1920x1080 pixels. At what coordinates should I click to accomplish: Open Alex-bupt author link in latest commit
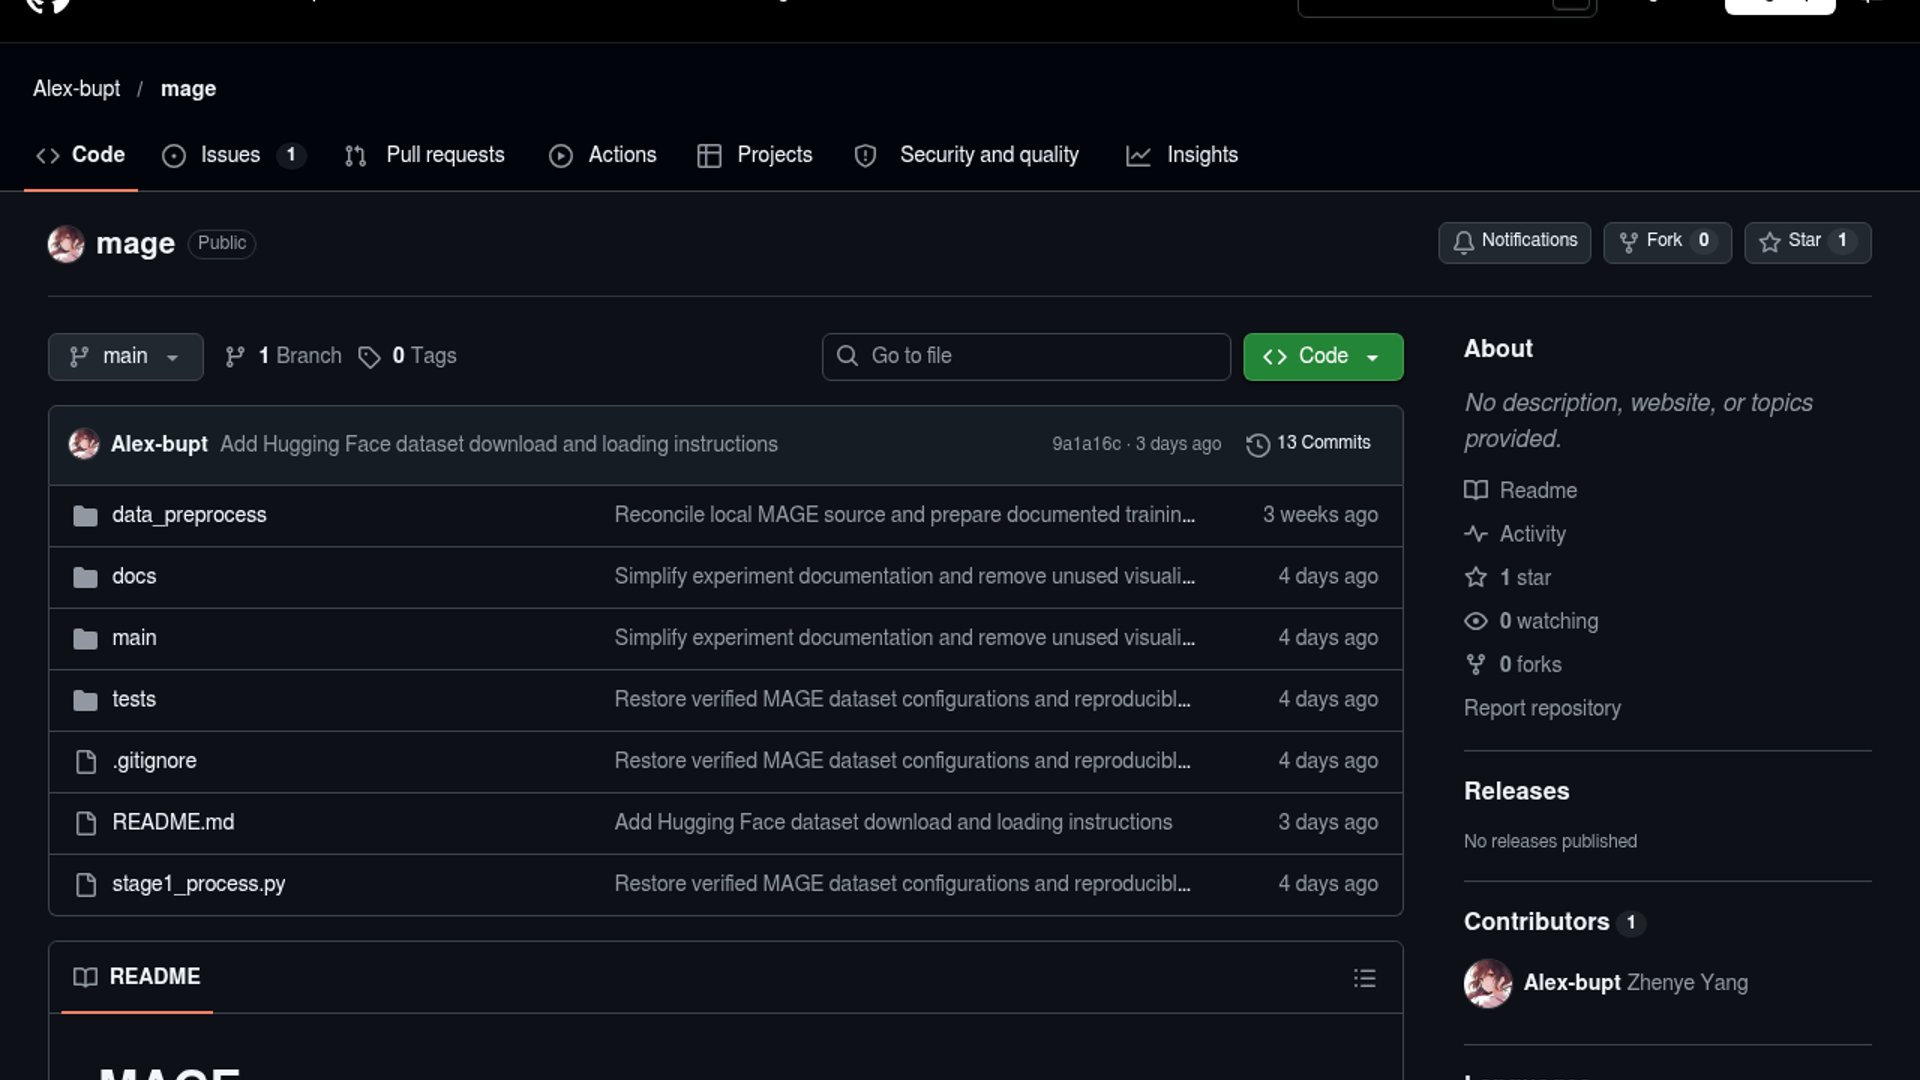tap(159, 444)
